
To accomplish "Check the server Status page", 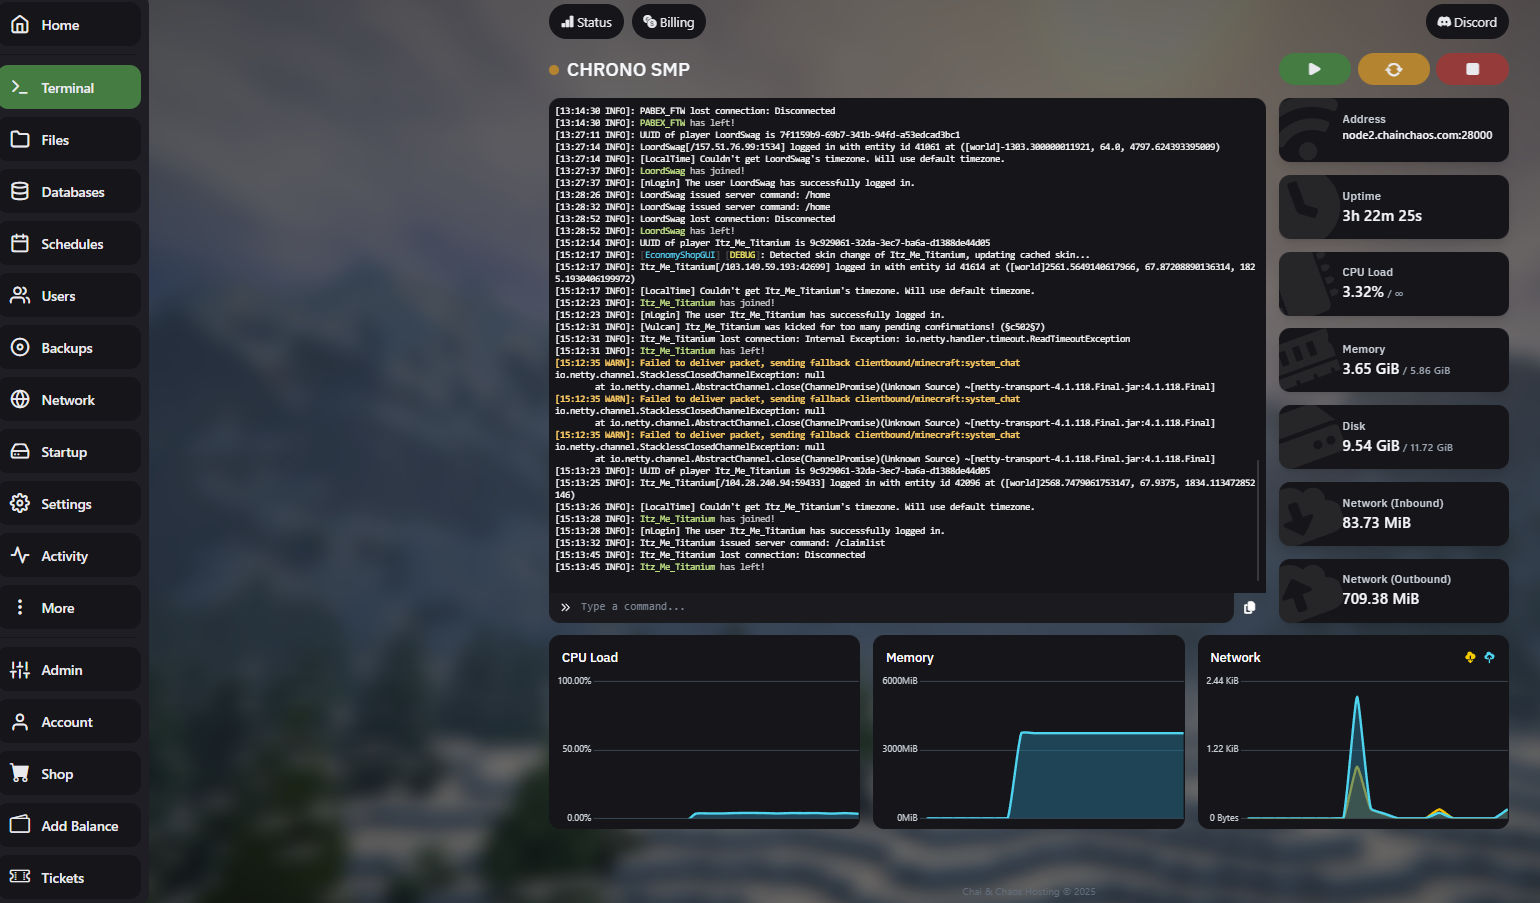I will [586, 22].
